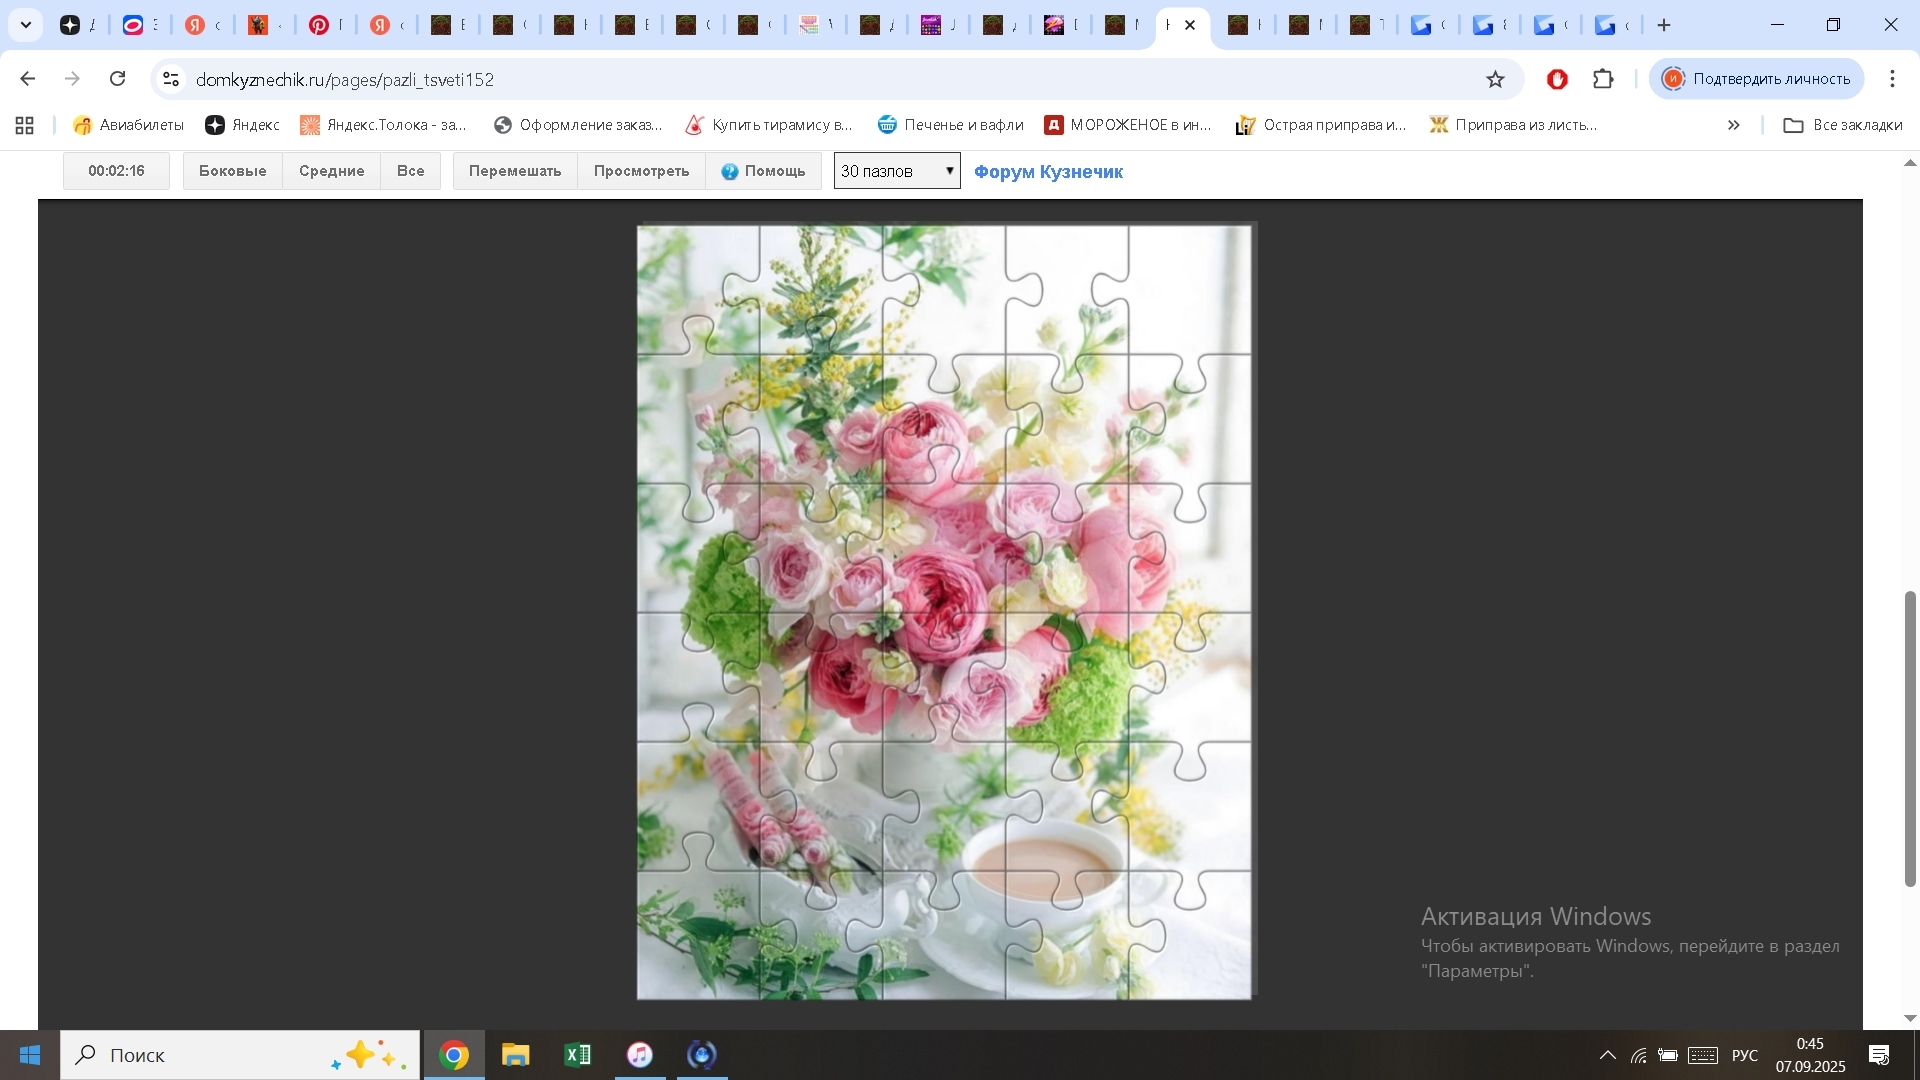View site information icon in address bar
1920x1080 pixels.
click(171, 79)
